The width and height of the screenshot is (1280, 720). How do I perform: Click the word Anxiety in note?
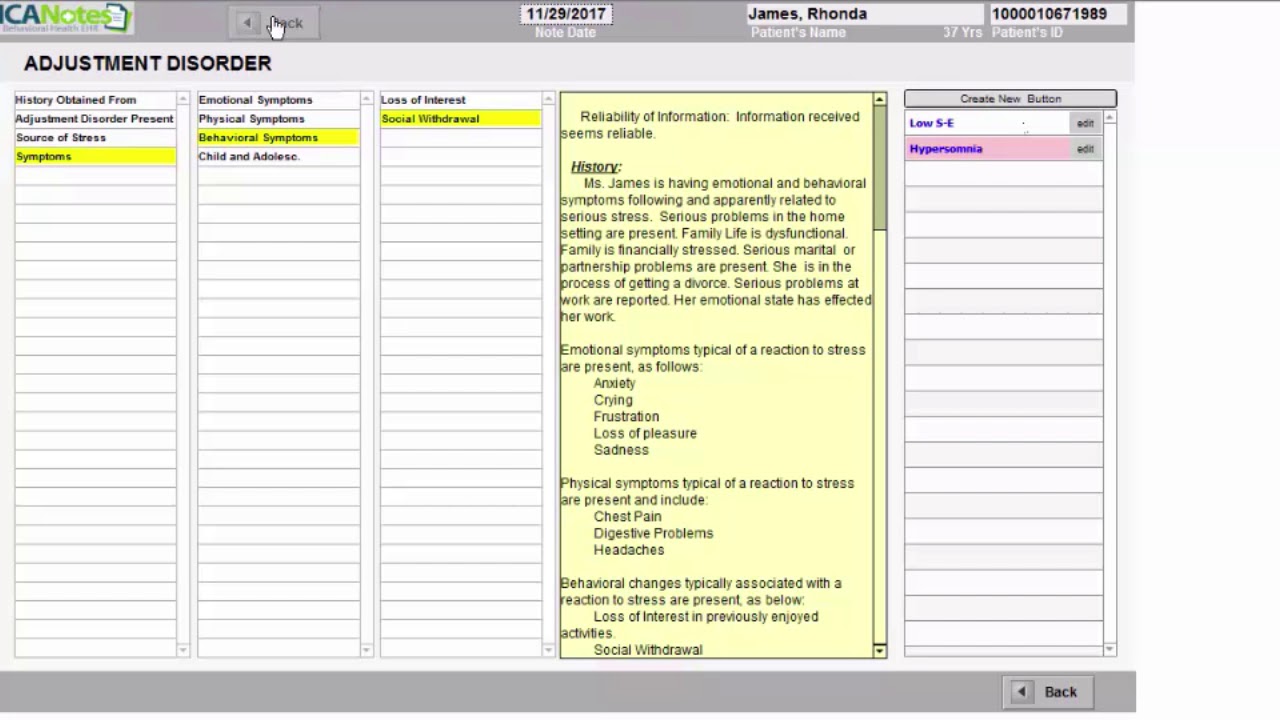[x=614, y=383]
